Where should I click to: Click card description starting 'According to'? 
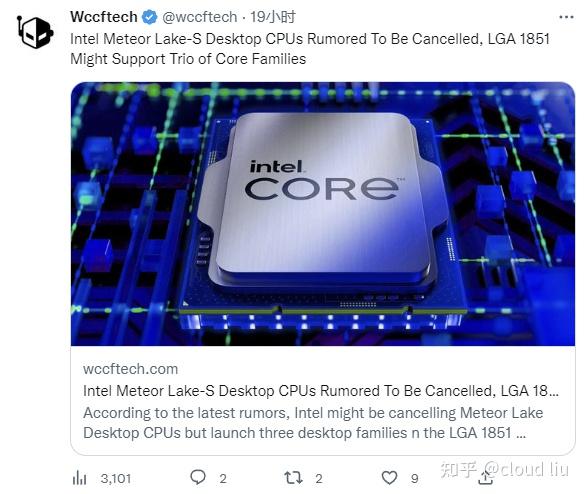click(x=313, y=423)
